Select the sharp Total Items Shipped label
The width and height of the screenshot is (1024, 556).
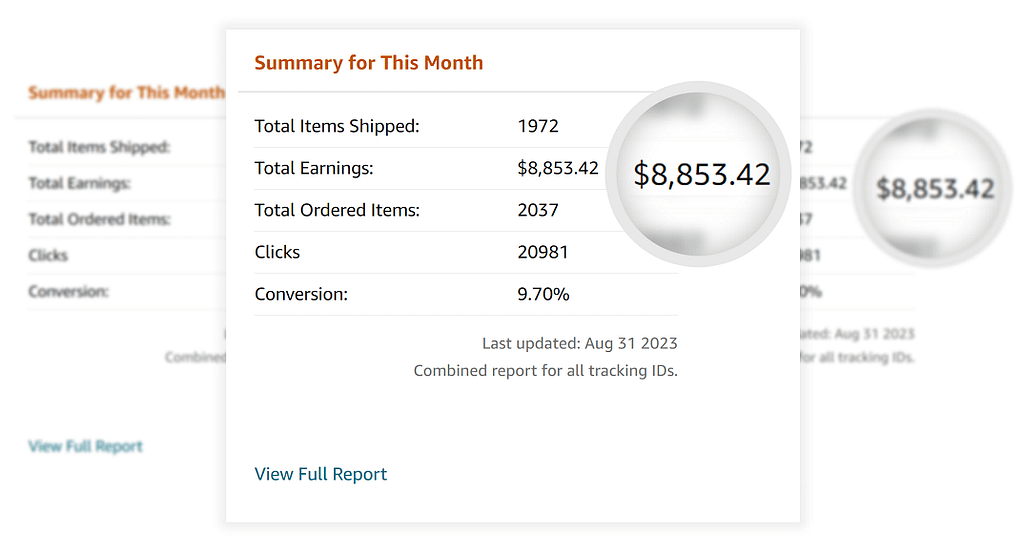[x=337, y=126]
